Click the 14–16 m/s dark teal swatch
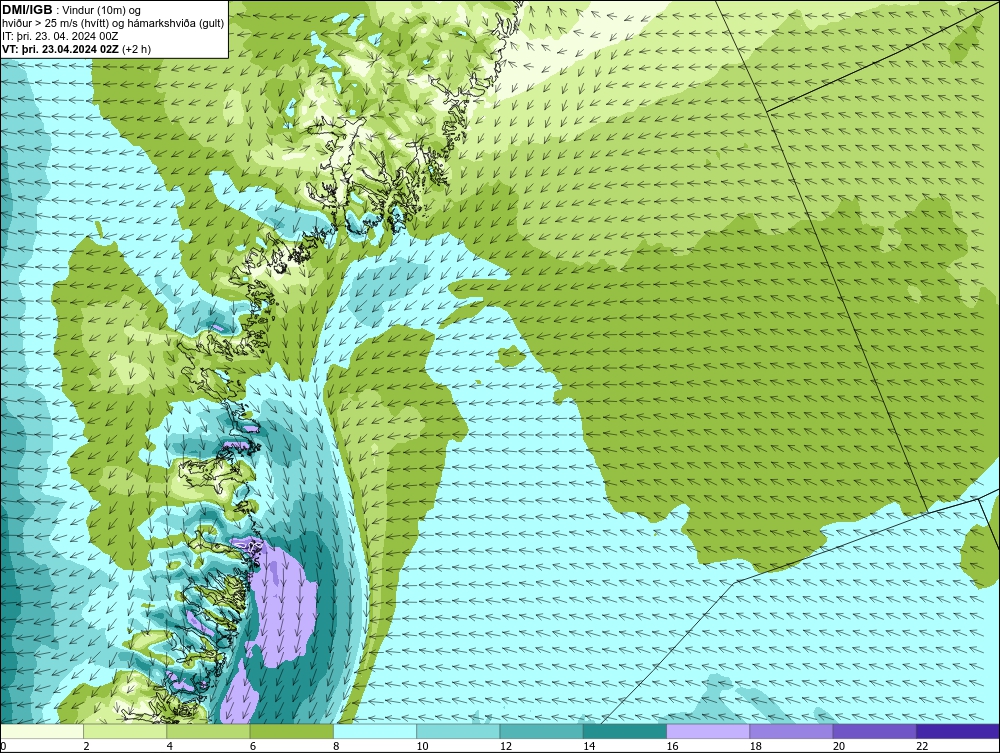 tap(624, 731)
